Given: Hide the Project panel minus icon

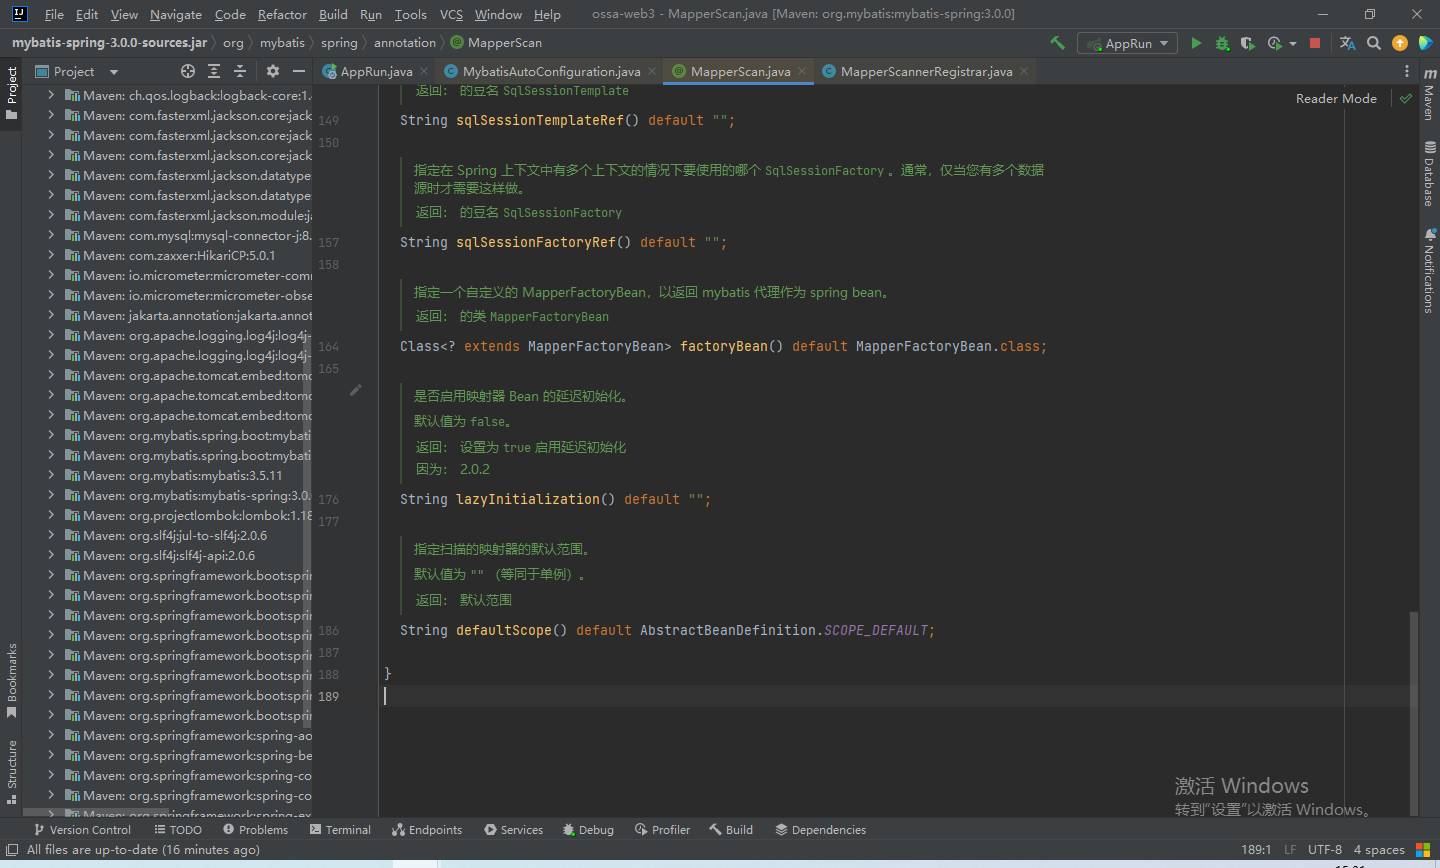Looking at the screenshot, I should click(x=299, y=71).
